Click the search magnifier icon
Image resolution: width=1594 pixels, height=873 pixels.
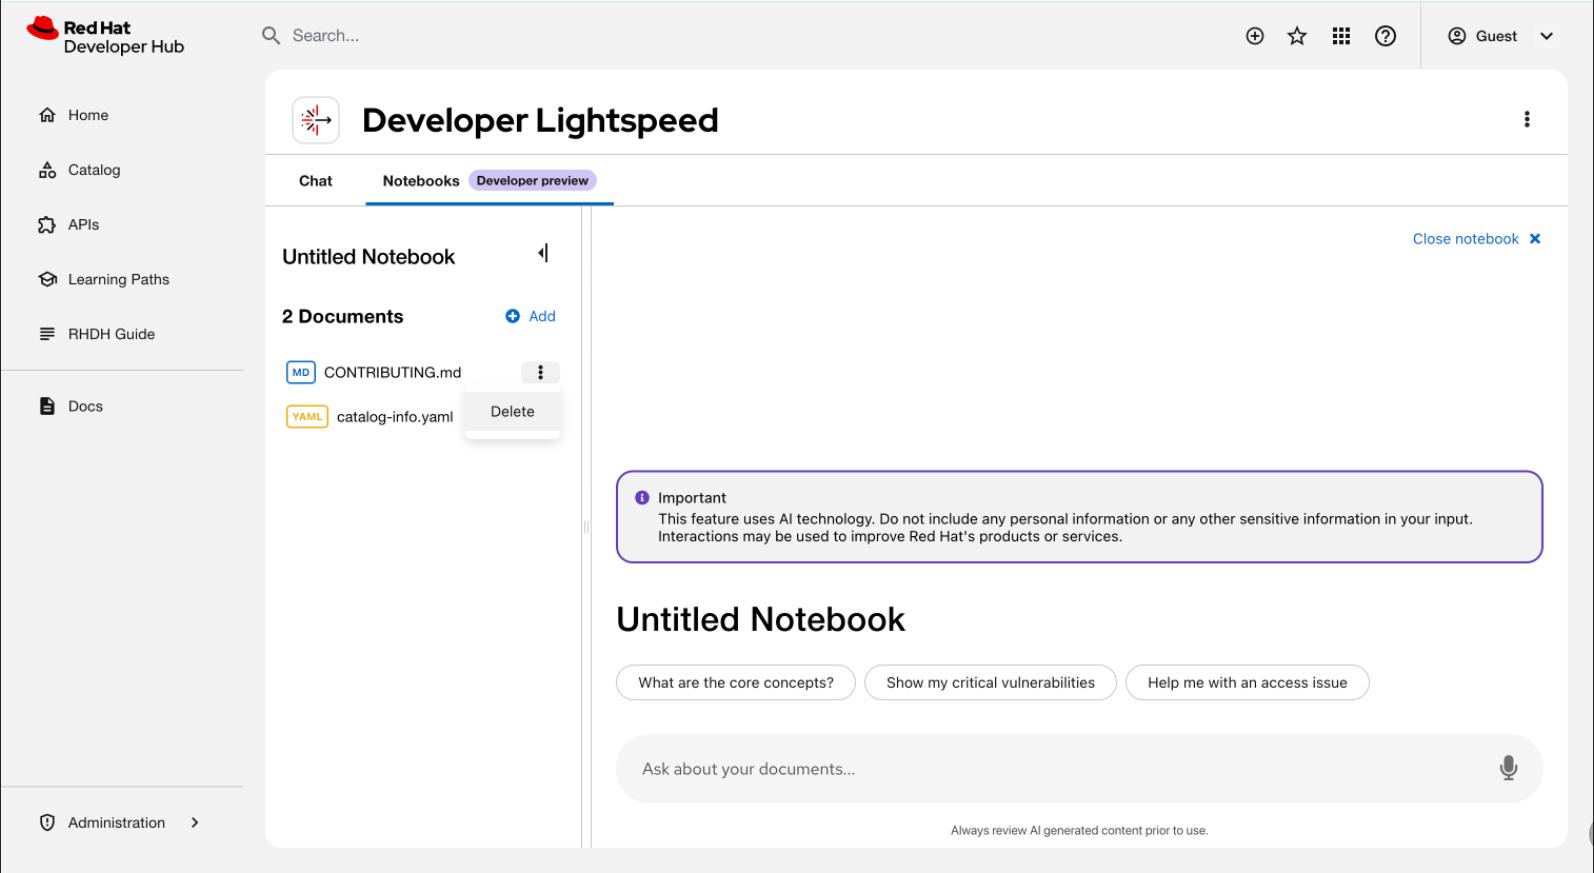(271, 36)
